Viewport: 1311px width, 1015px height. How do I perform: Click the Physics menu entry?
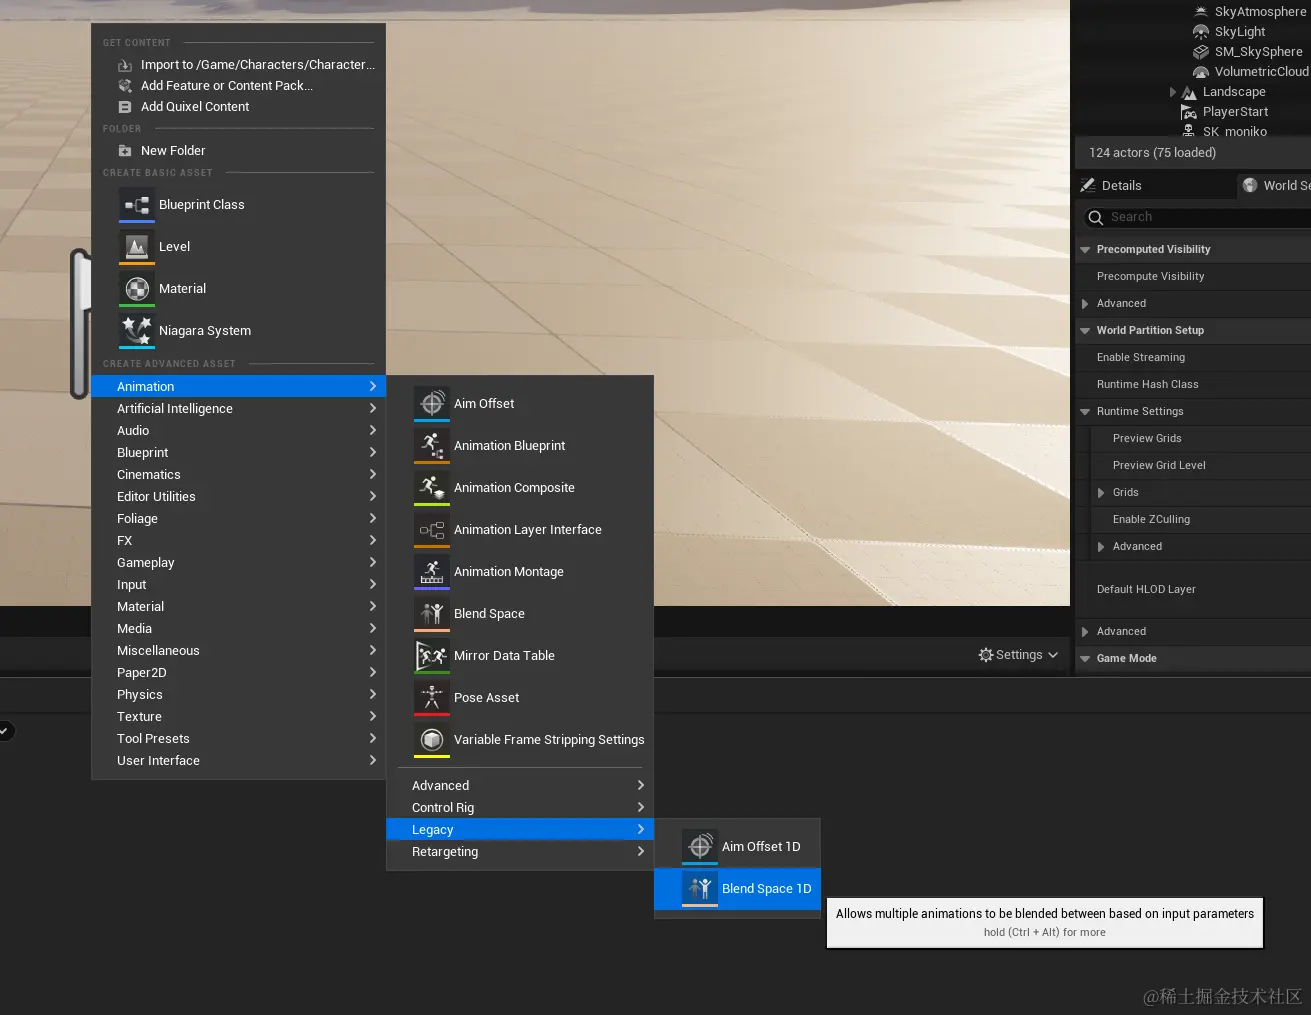click(x=238, y=694)
